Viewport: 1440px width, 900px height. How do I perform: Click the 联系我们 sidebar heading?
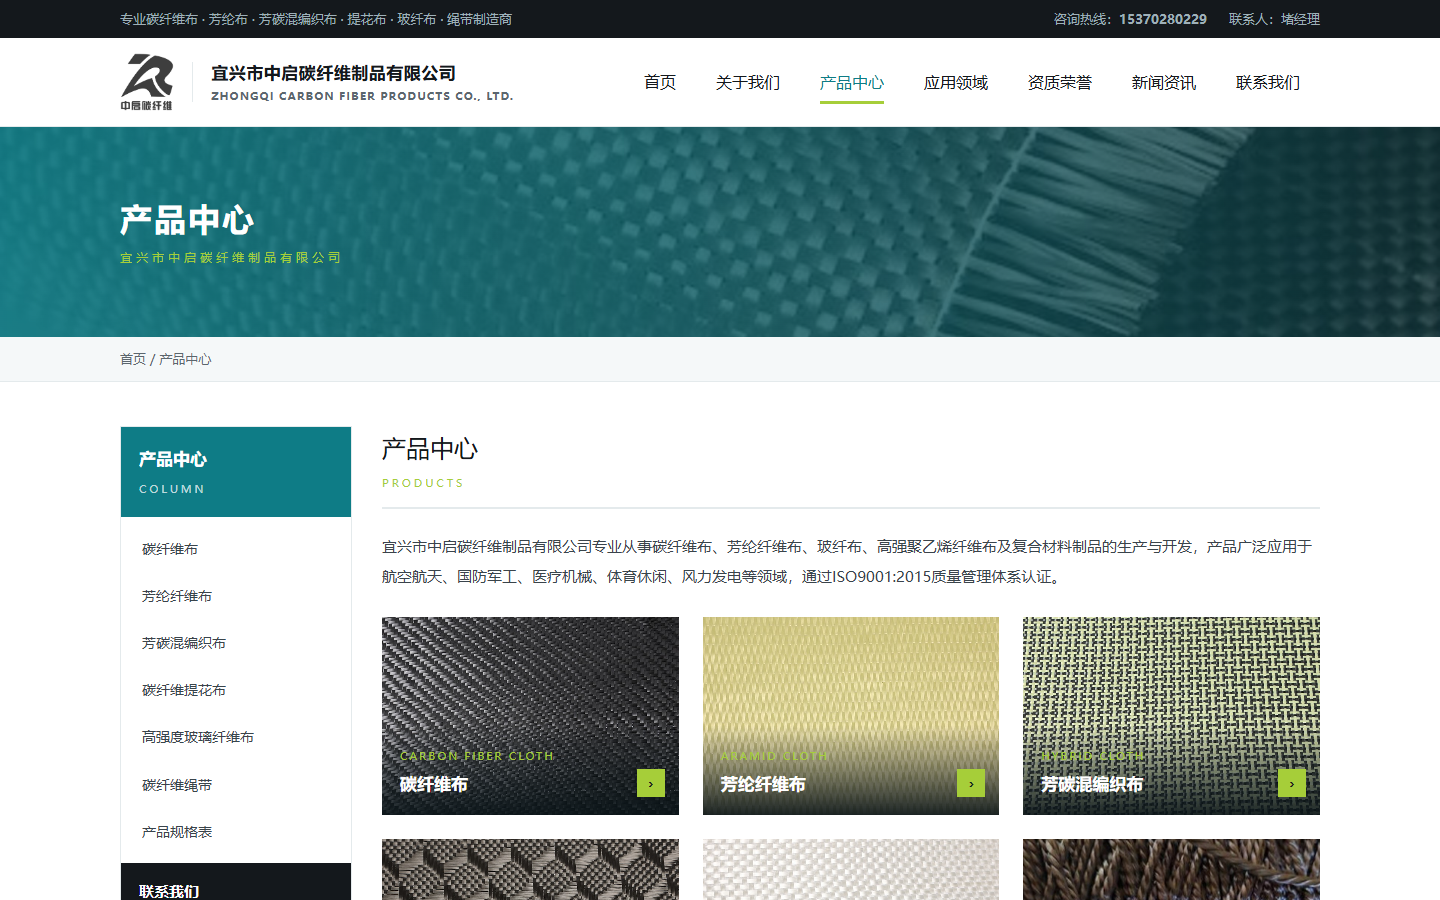(x=169, y=891)
